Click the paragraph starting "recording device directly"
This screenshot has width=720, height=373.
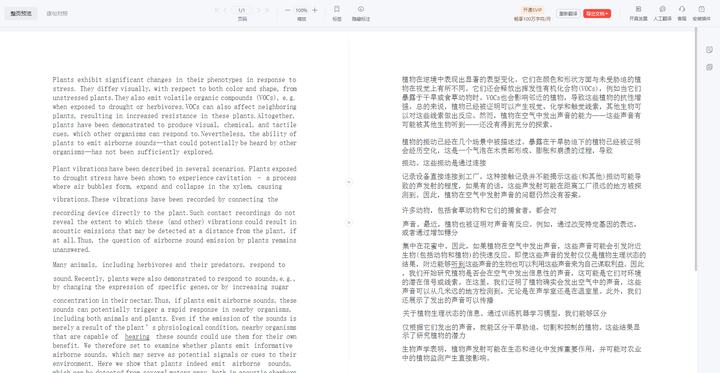(174, 231)
